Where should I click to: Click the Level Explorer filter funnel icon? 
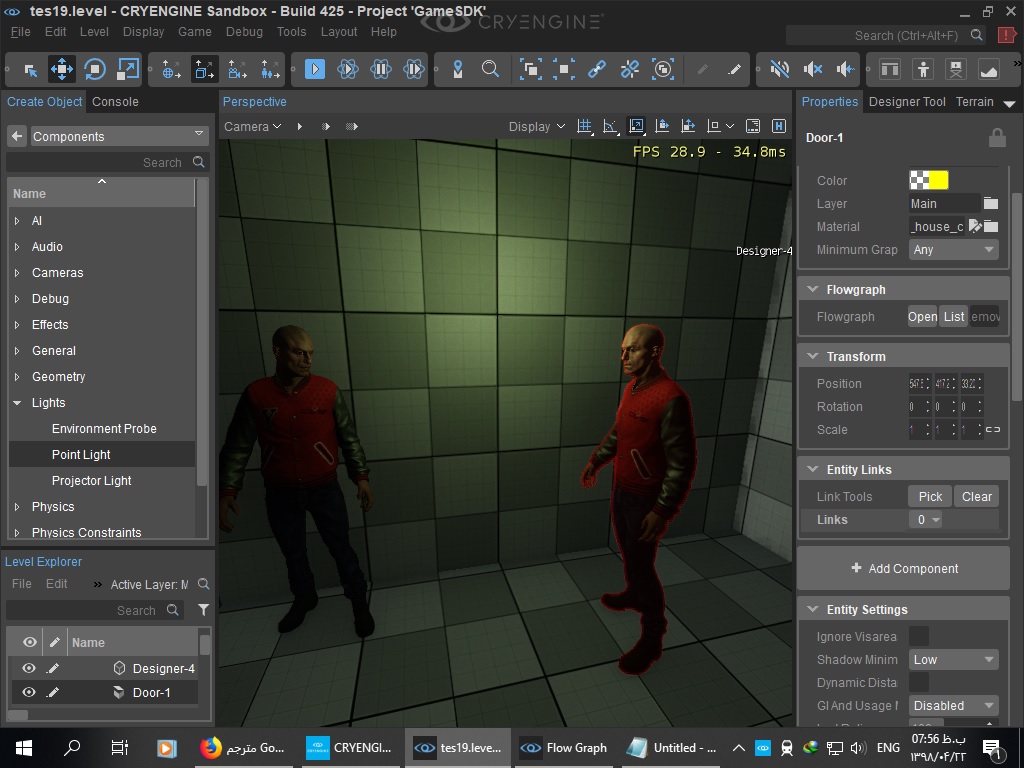click(x=204, y=609)
